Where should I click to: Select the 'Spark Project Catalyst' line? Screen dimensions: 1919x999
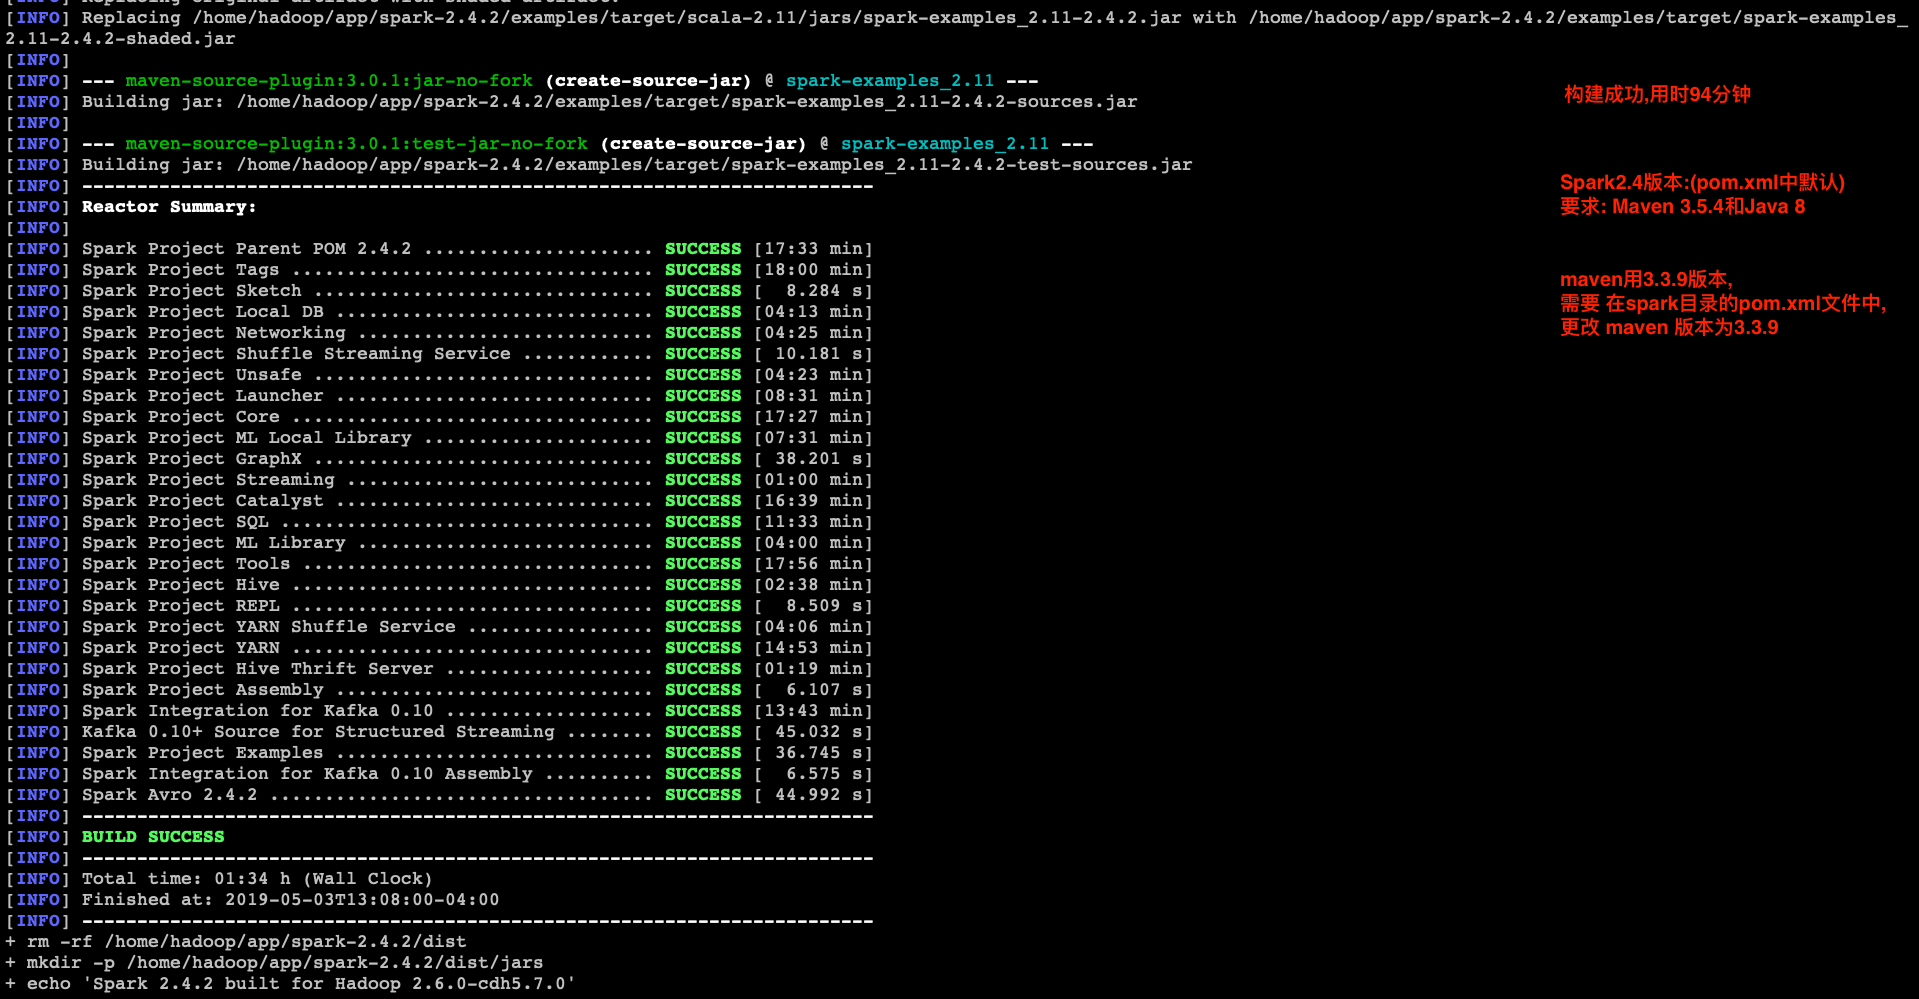[x=440, y=501]
